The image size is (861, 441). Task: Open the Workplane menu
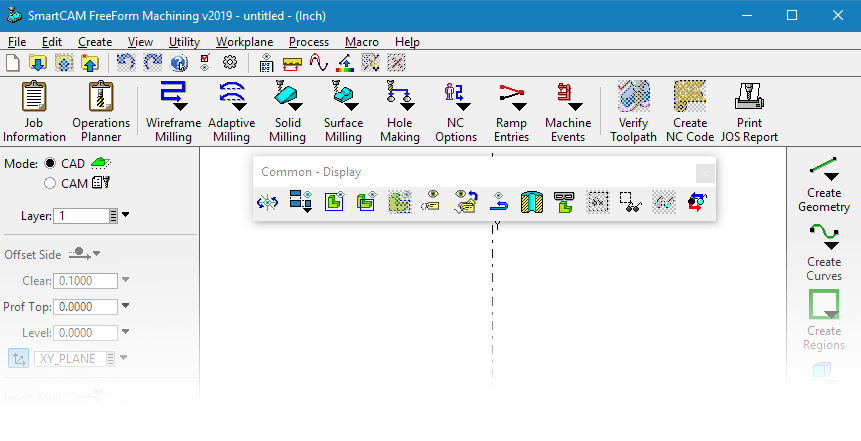244,42
